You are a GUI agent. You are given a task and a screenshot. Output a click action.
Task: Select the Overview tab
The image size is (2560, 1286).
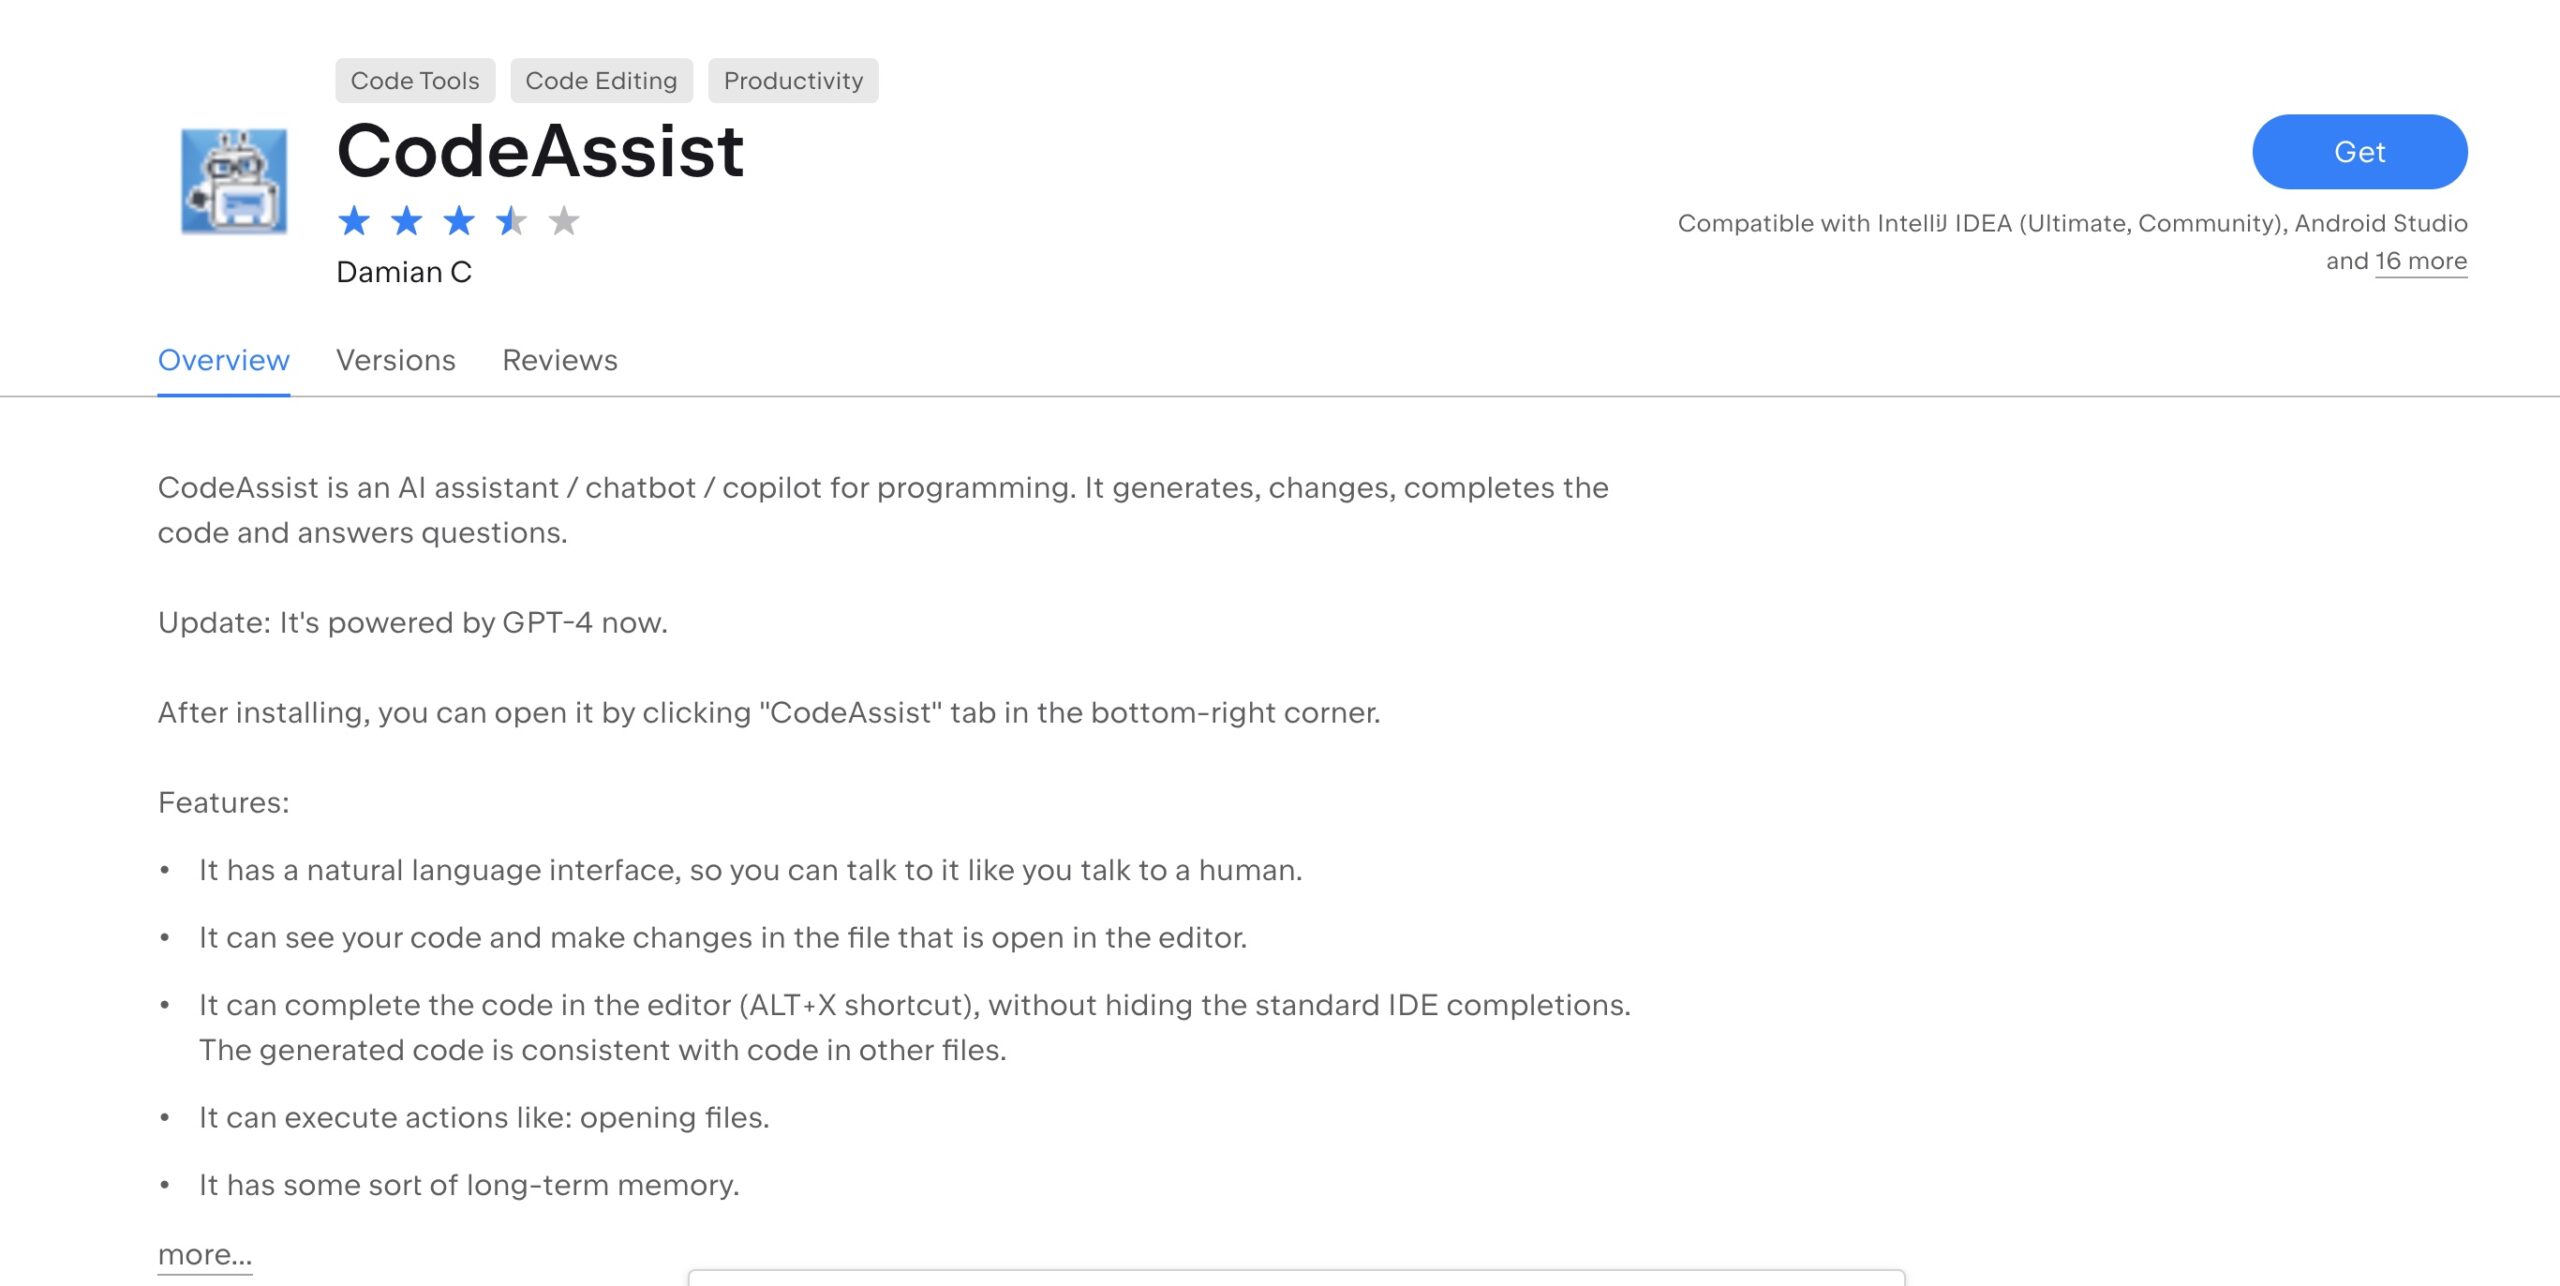pyautogui.click(x=224, y=360)
